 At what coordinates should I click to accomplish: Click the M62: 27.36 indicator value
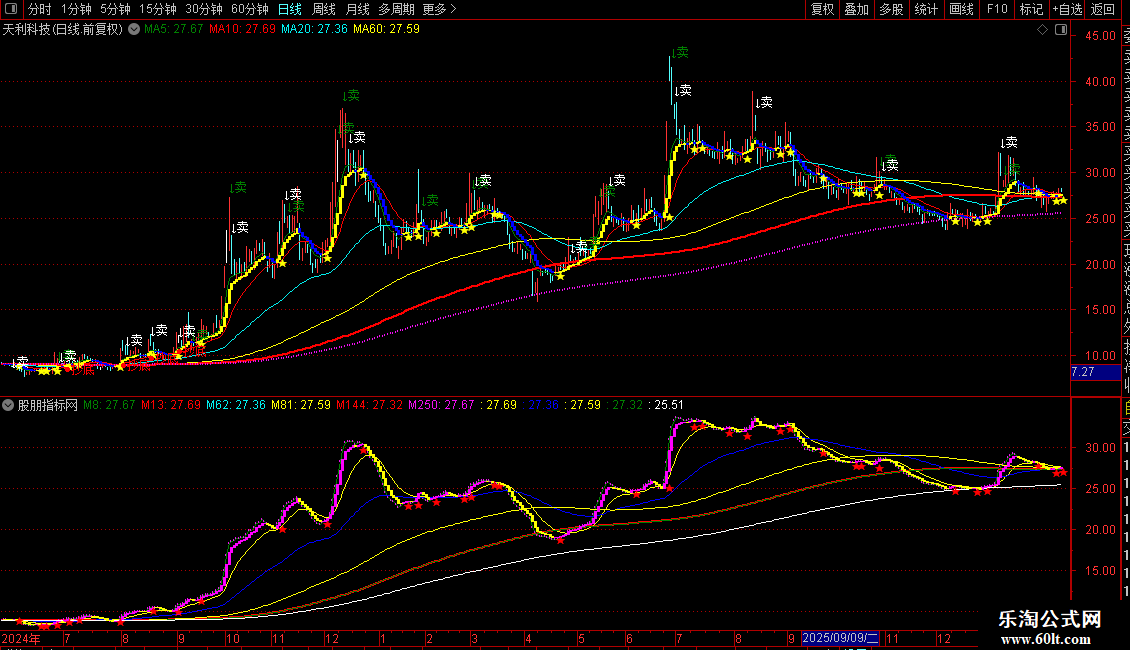(236, 405)
